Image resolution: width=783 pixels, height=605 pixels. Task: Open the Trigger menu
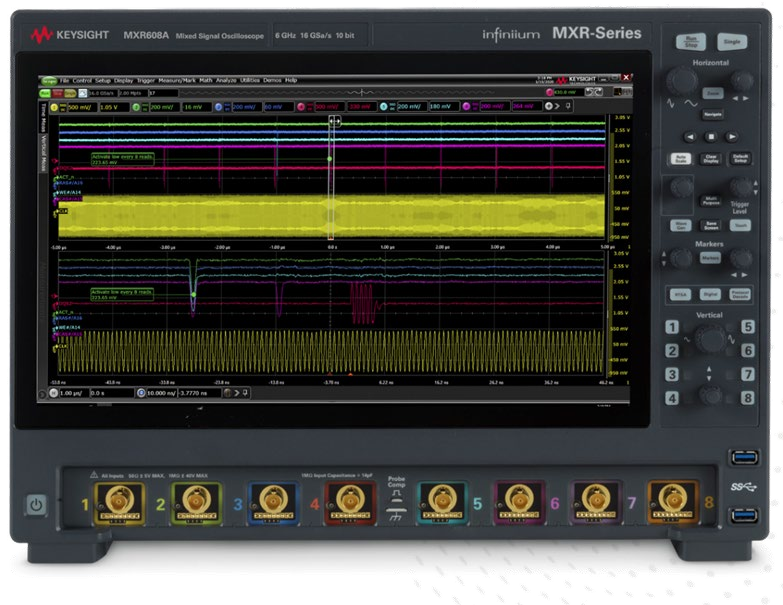point(146,80)
